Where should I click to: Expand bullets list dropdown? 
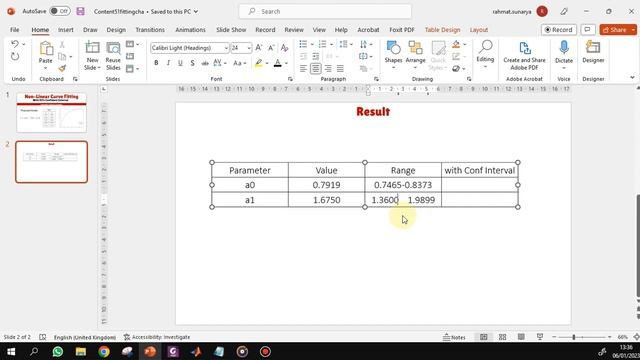[x=312, y=44]
